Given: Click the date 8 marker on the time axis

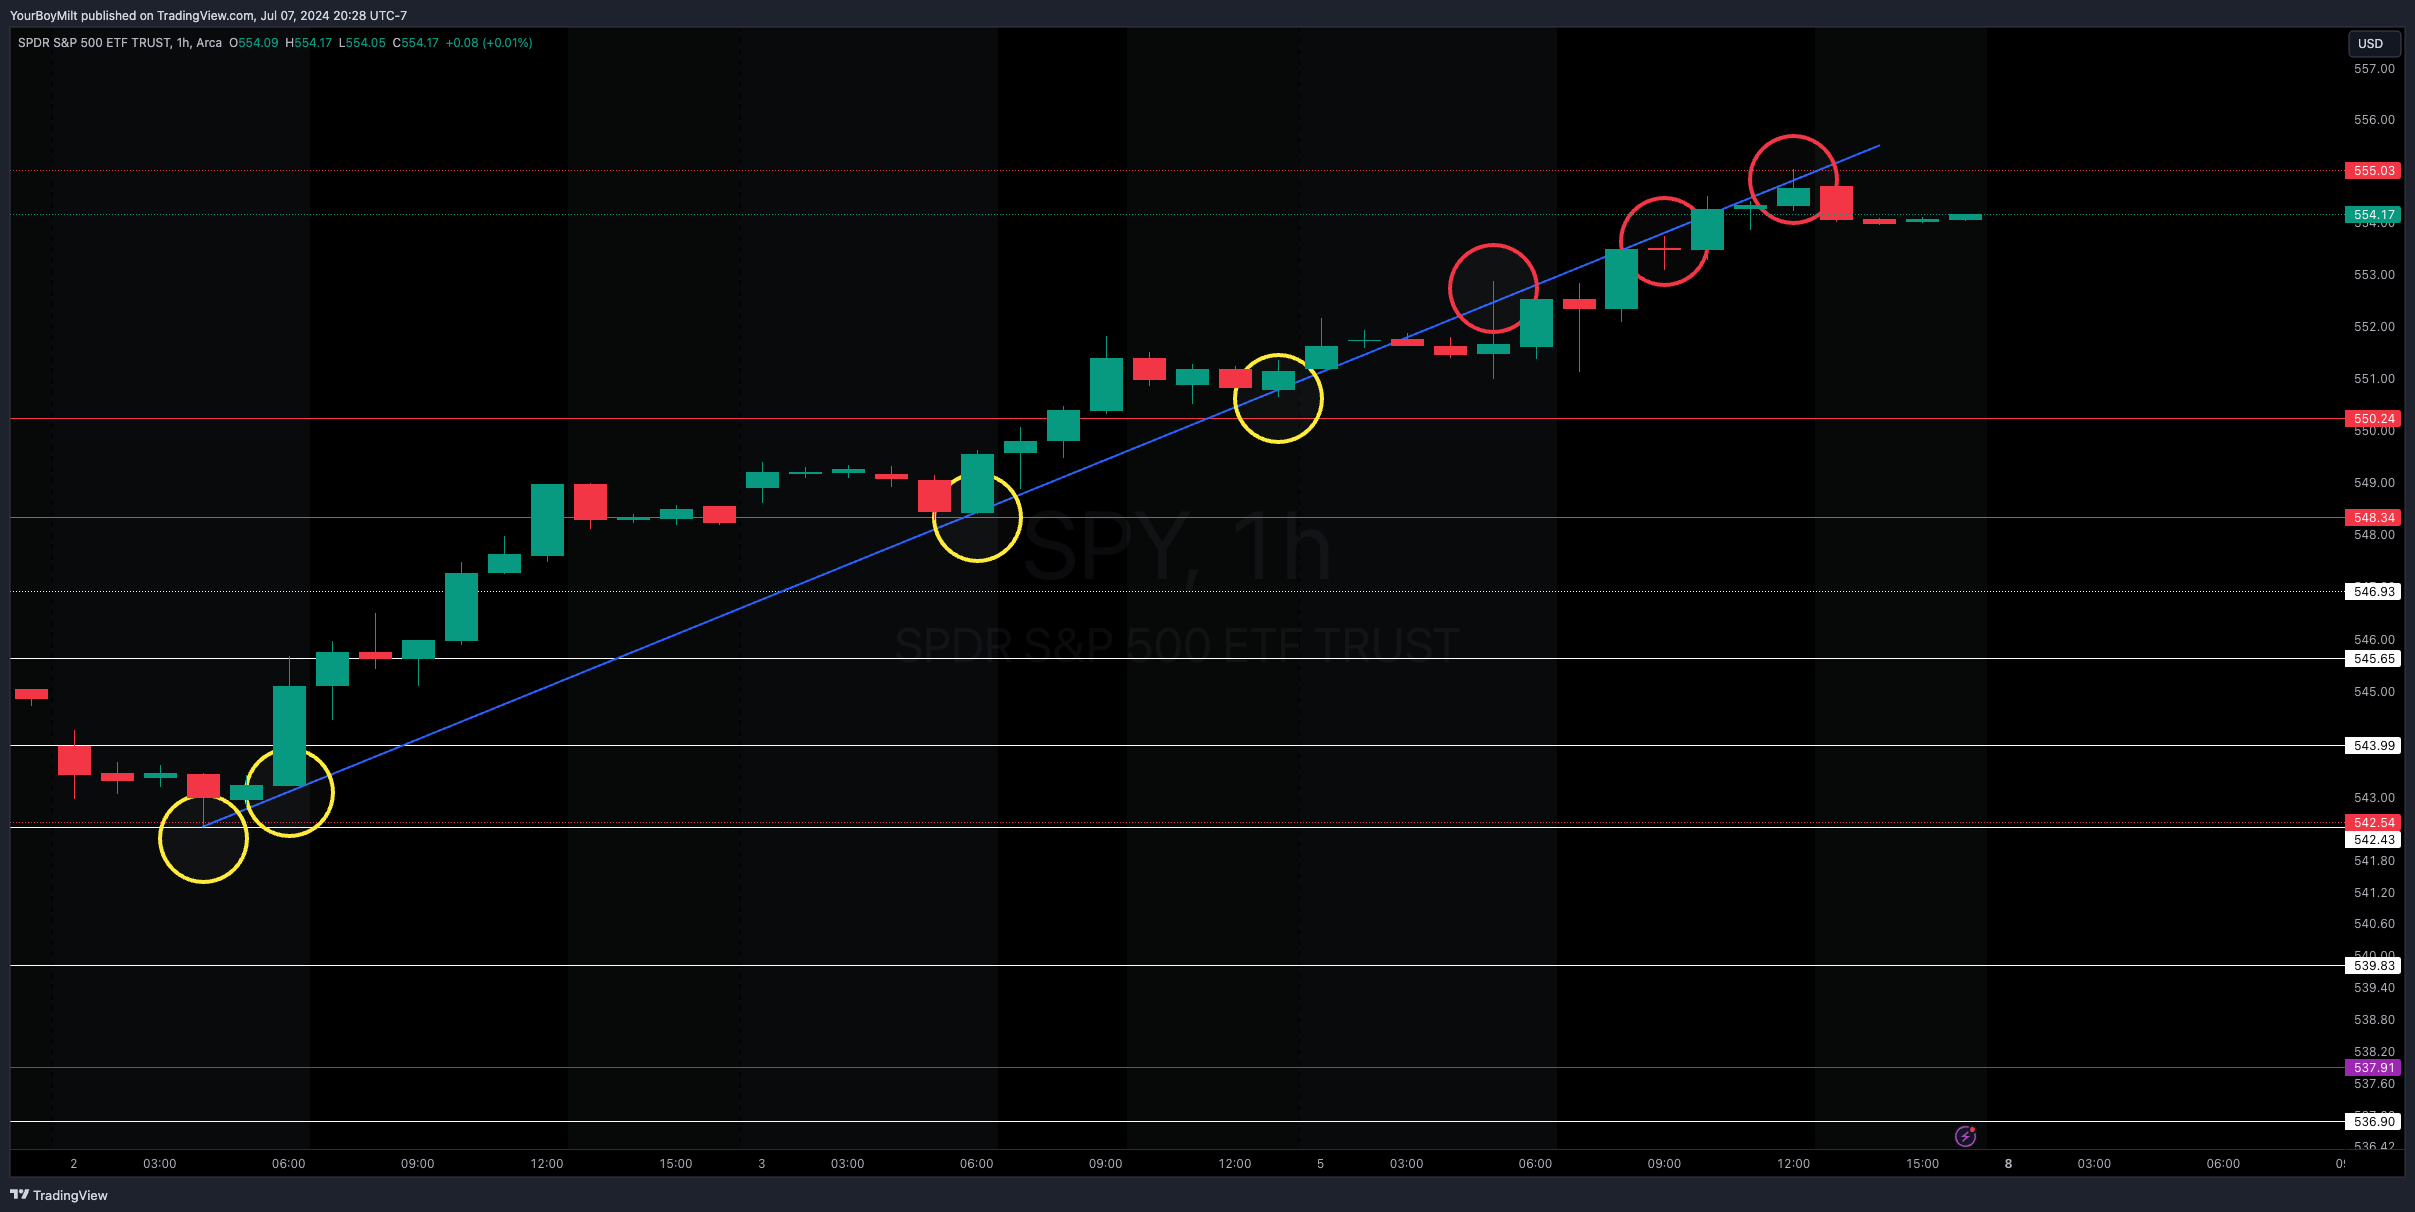Looking at the screenshot, I should pos(2008,1164).
